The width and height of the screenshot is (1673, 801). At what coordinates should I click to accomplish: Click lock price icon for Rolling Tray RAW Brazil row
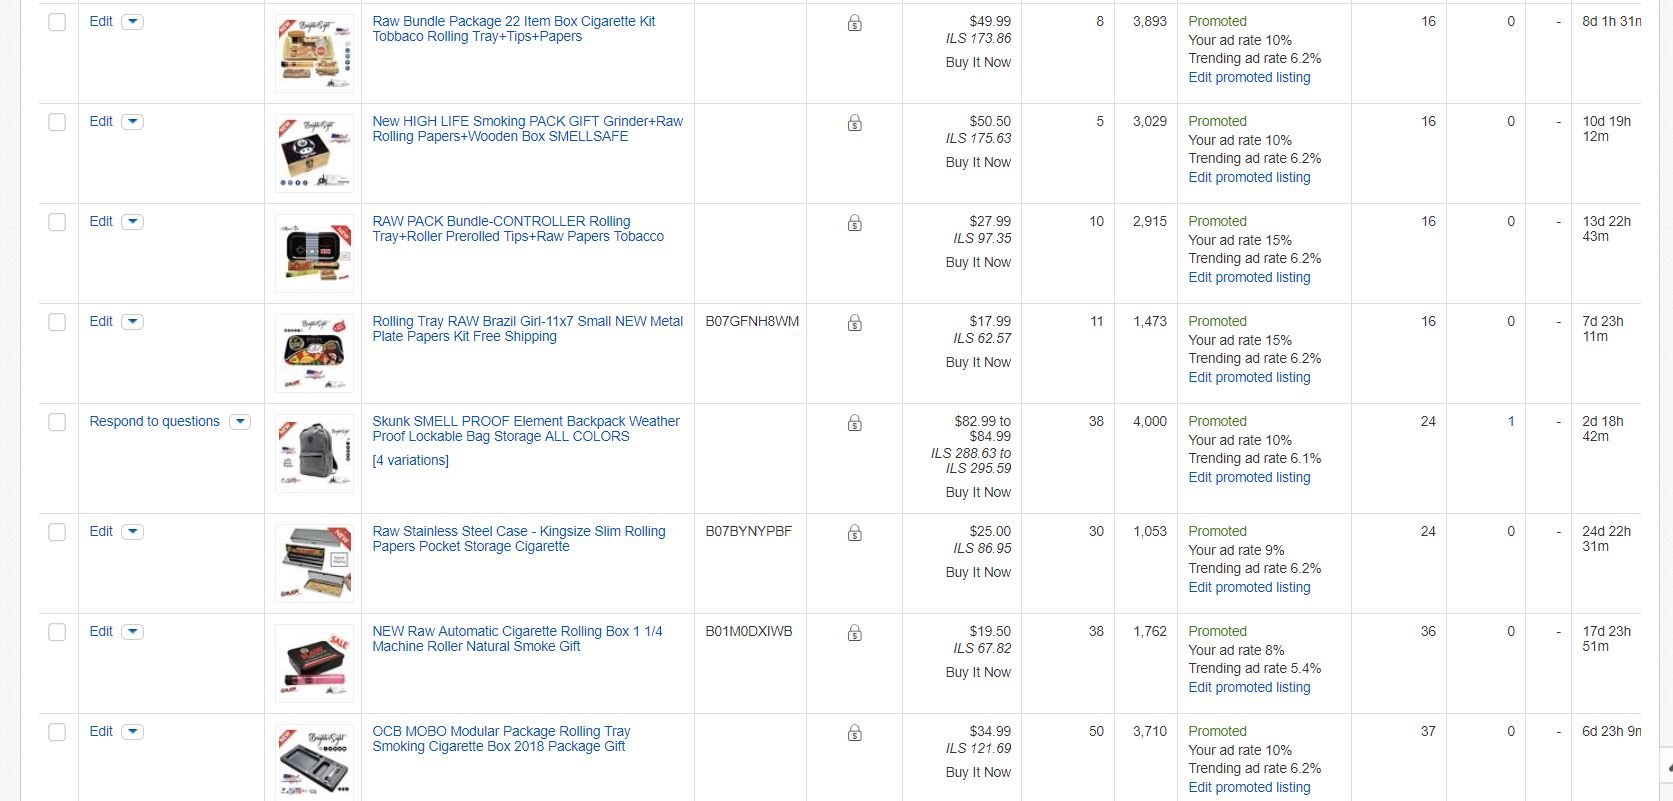pos(854,323)
